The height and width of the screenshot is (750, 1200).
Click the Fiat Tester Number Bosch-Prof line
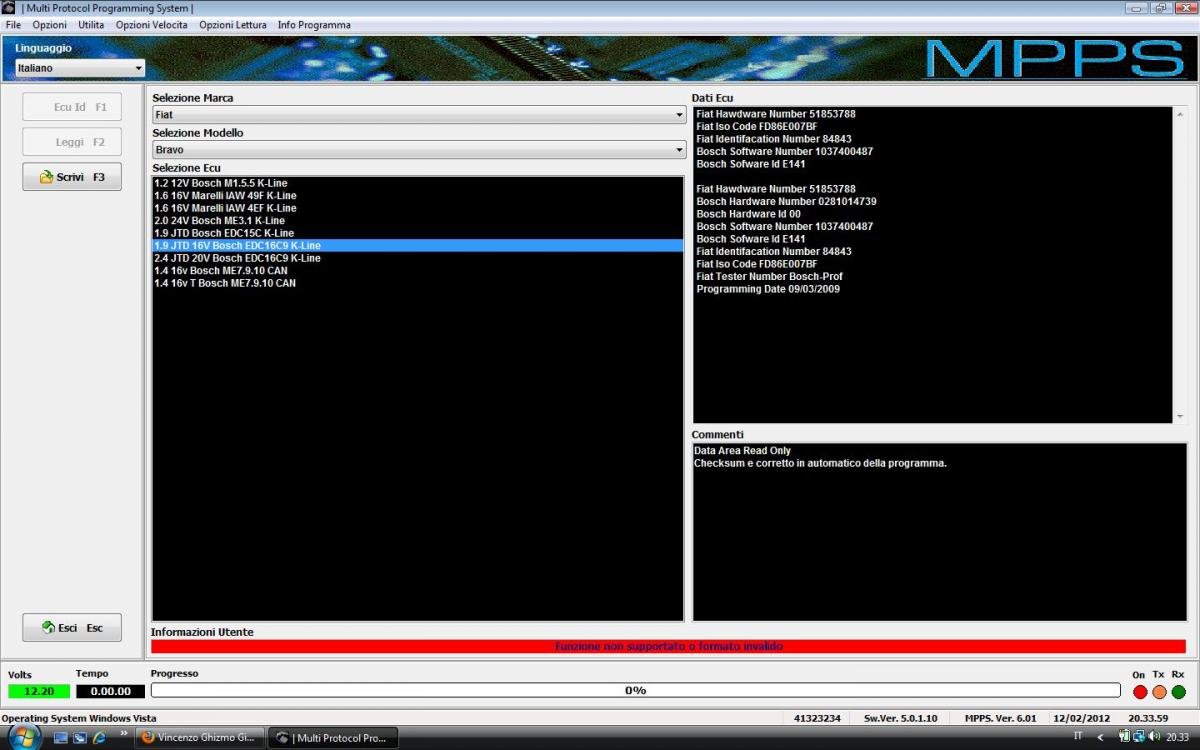pyautogui.click(x=768, y=277)
